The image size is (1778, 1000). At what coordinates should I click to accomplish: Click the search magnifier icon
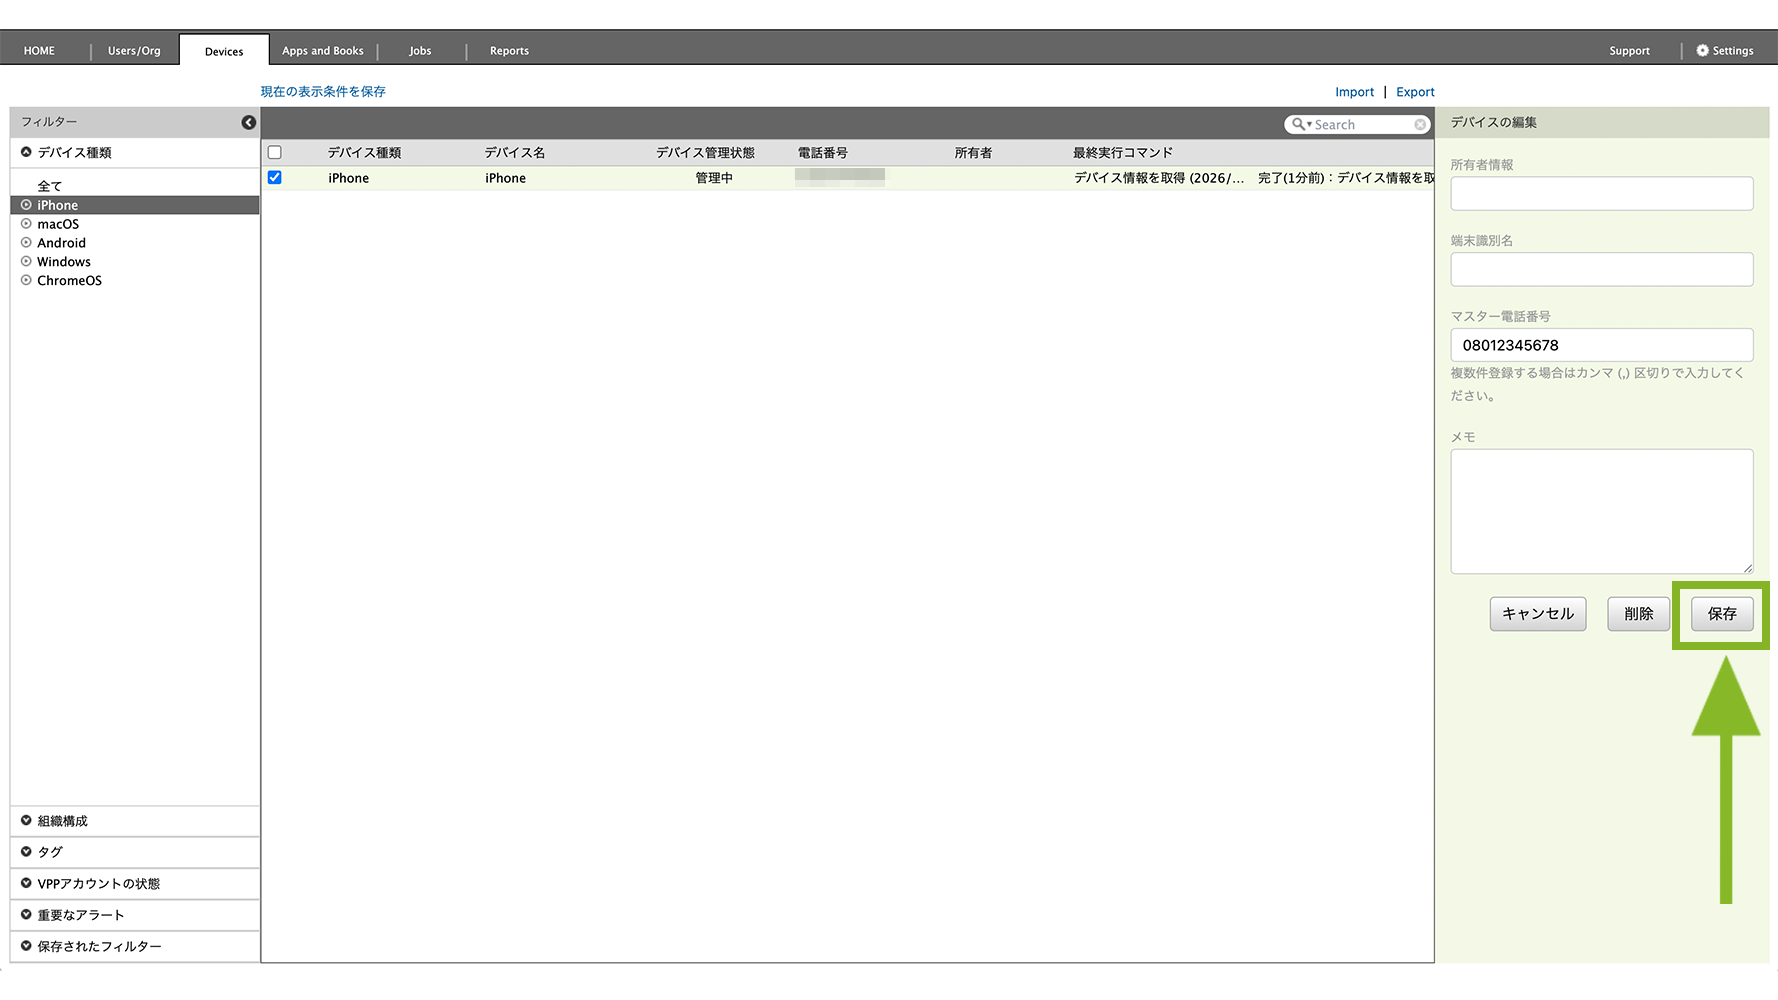pyautogui.click(x=1298, y=124)
